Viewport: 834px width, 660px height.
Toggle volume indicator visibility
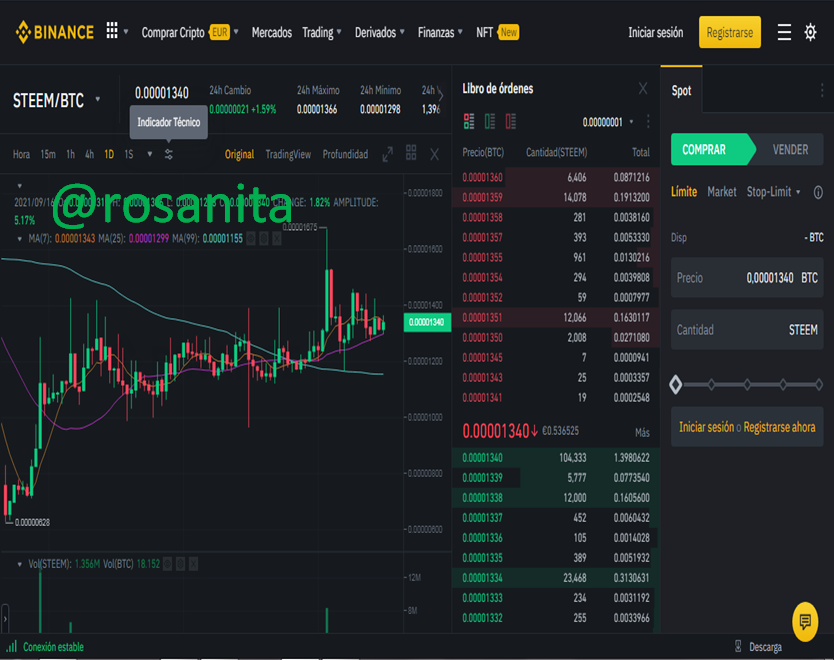pos(168,564)
